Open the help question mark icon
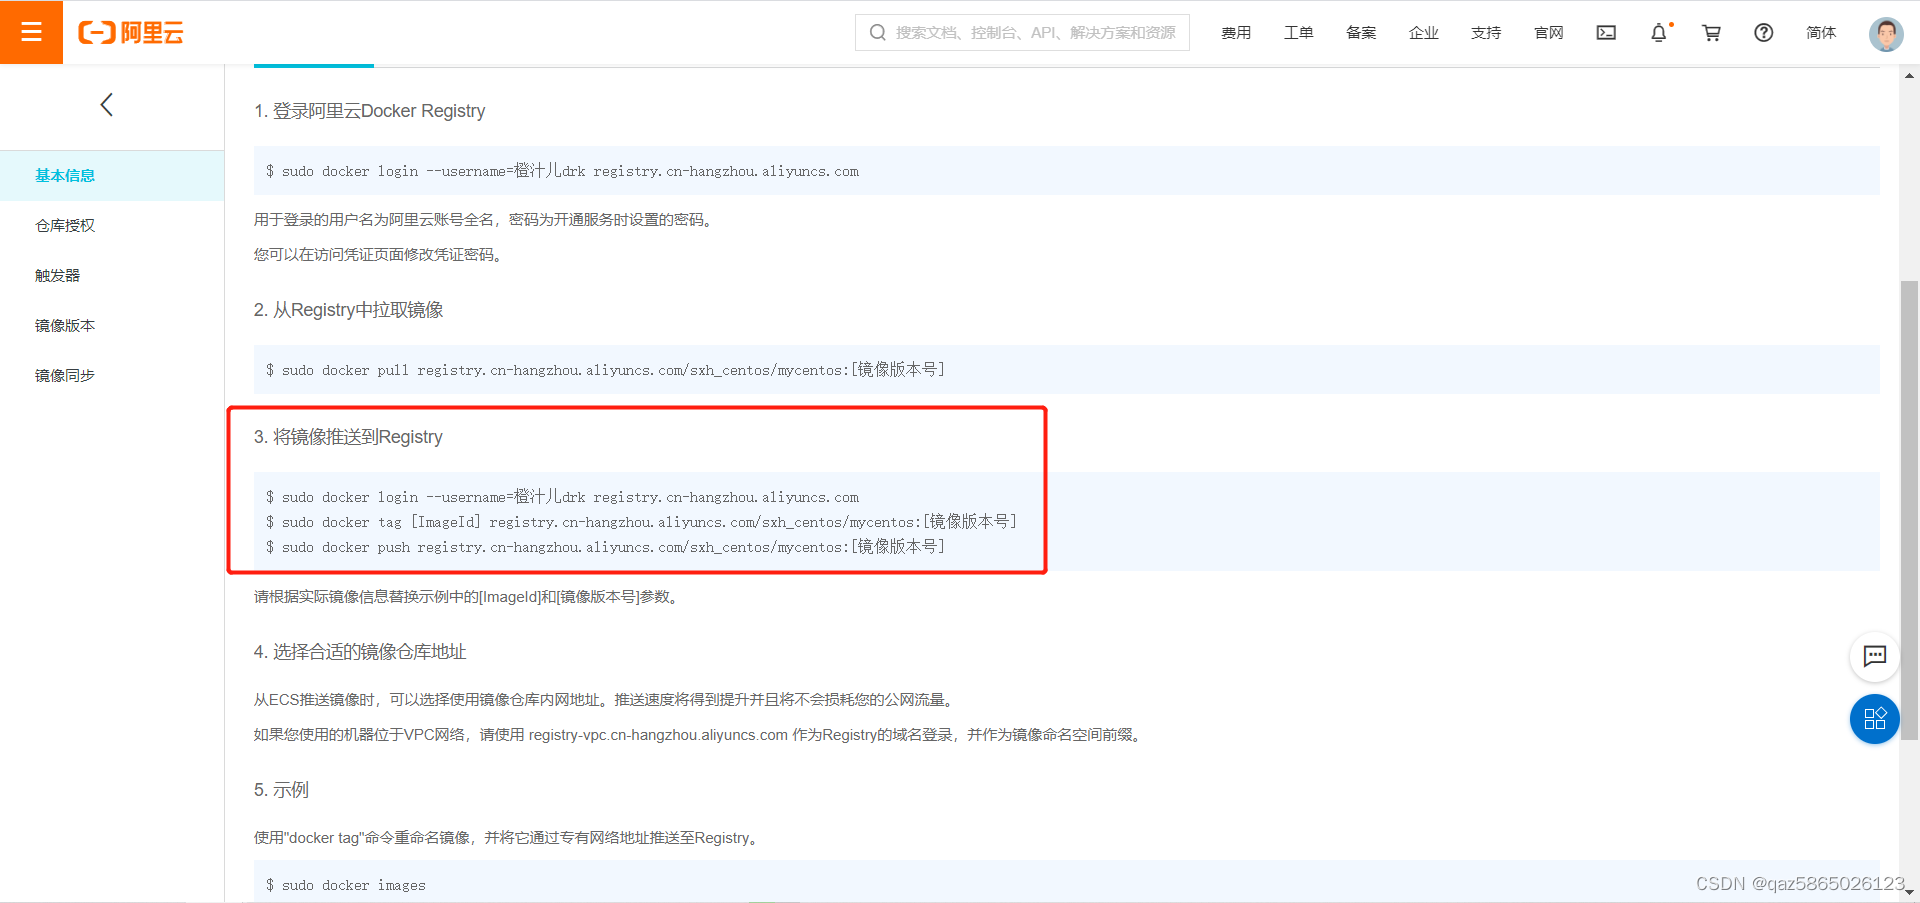The height and width of the screenshot is (903, 1920). pyautogui.click(x=1762, y=32)
